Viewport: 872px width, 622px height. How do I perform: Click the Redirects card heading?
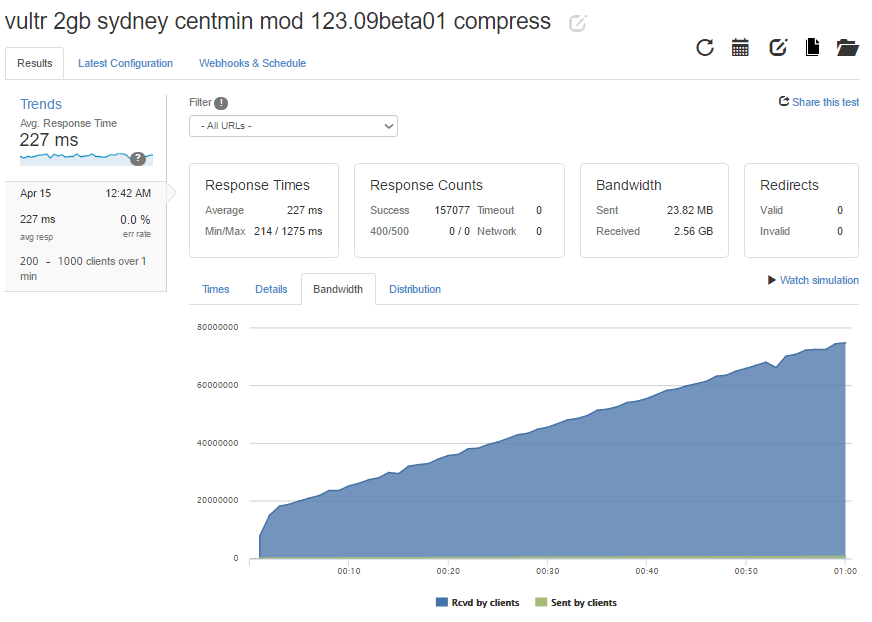(x=790, y=185)
